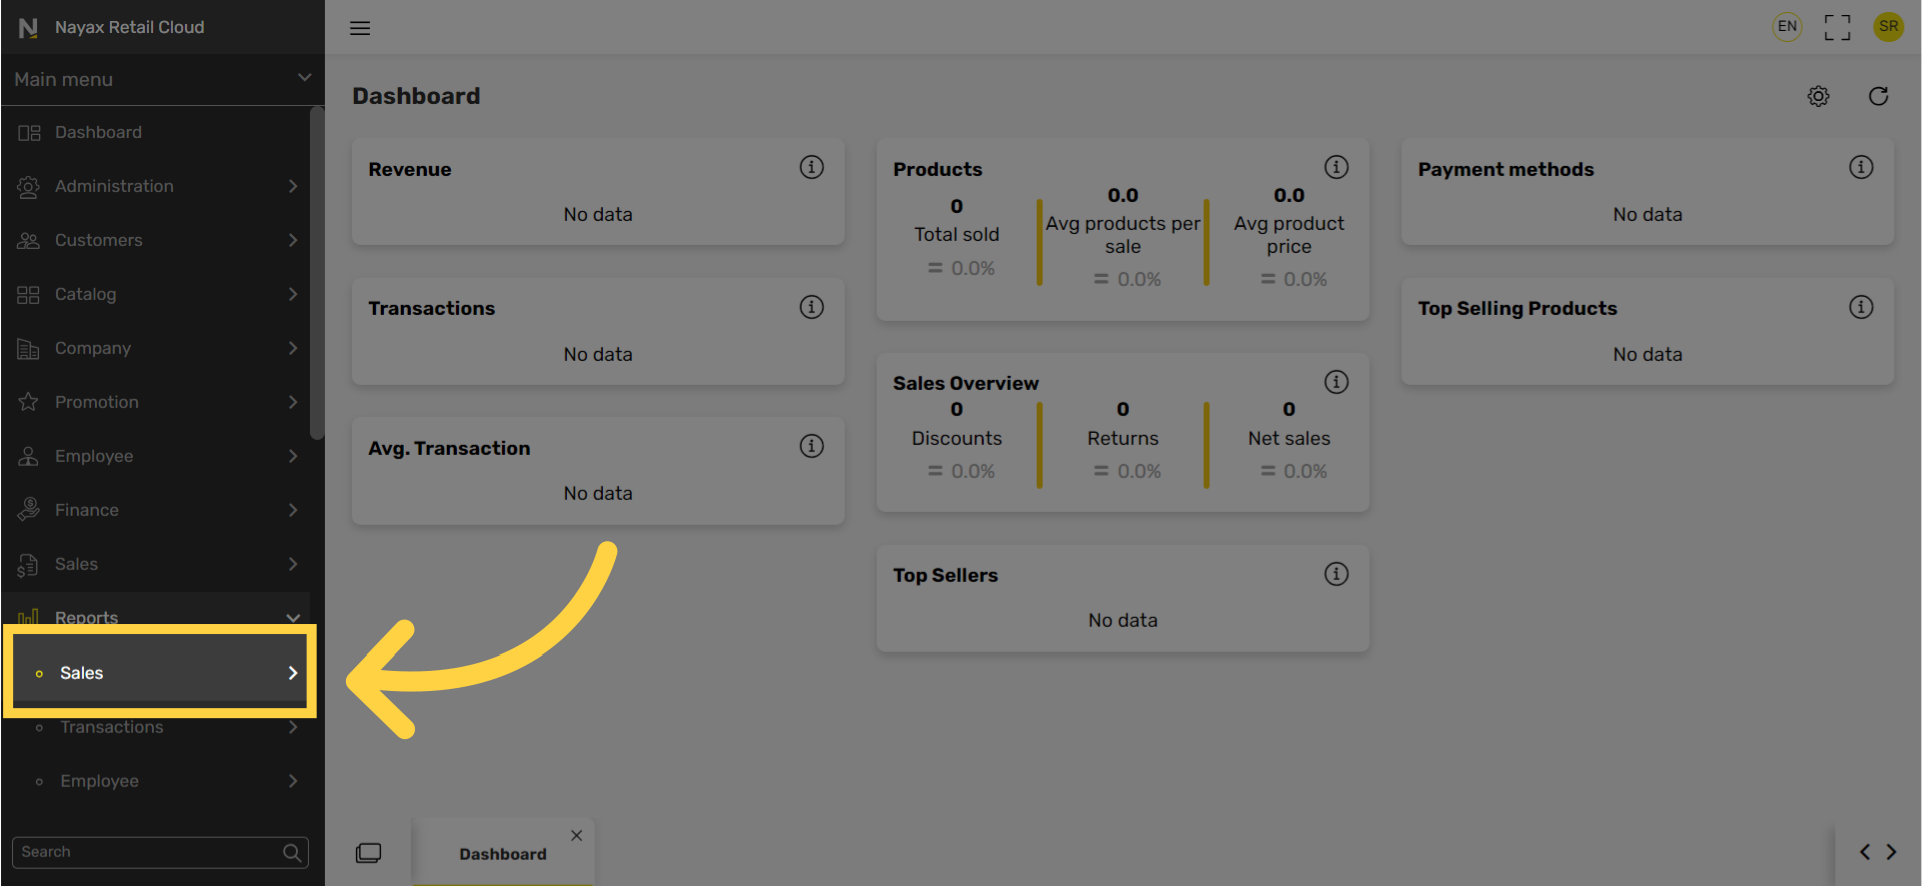Click the hamburger menu icon
The height and width of the screenshot is (886, 1922).
[x=360, y=28]
